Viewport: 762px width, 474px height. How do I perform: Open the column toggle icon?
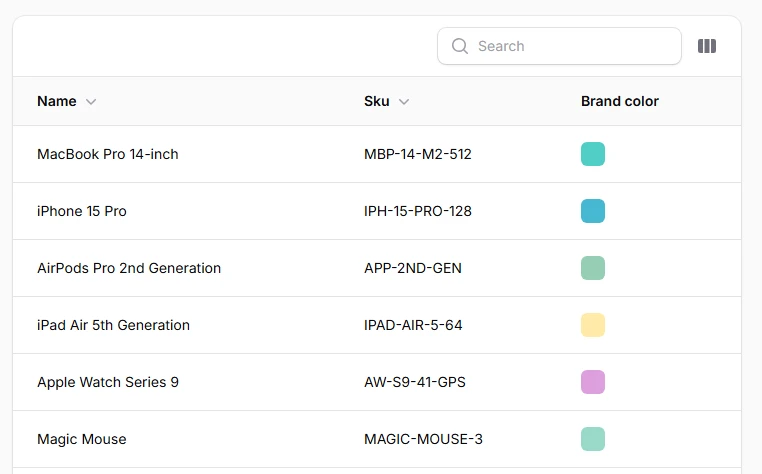(x=707, y=46)
